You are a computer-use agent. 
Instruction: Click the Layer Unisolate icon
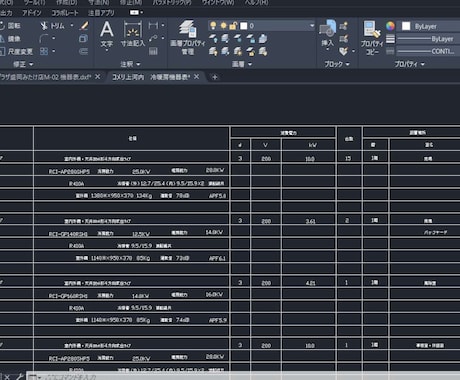pyautogui.click(x=225, y=51)
